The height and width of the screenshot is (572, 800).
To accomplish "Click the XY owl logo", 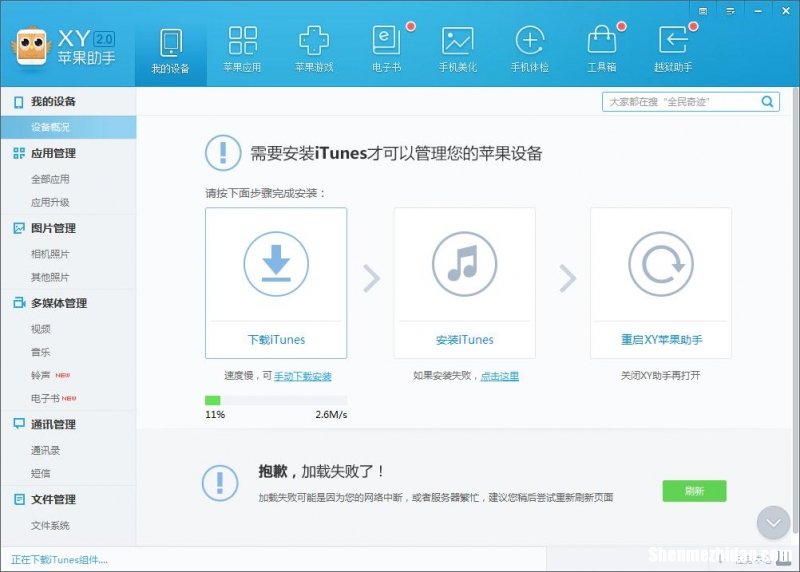I will tap(31, 46).
